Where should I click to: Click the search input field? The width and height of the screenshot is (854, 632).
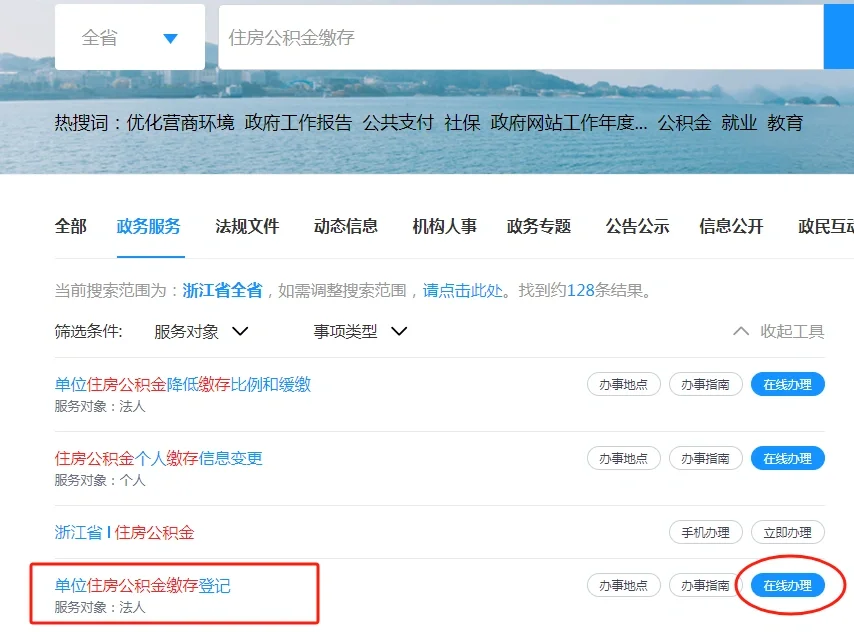[x=520, y=38]
